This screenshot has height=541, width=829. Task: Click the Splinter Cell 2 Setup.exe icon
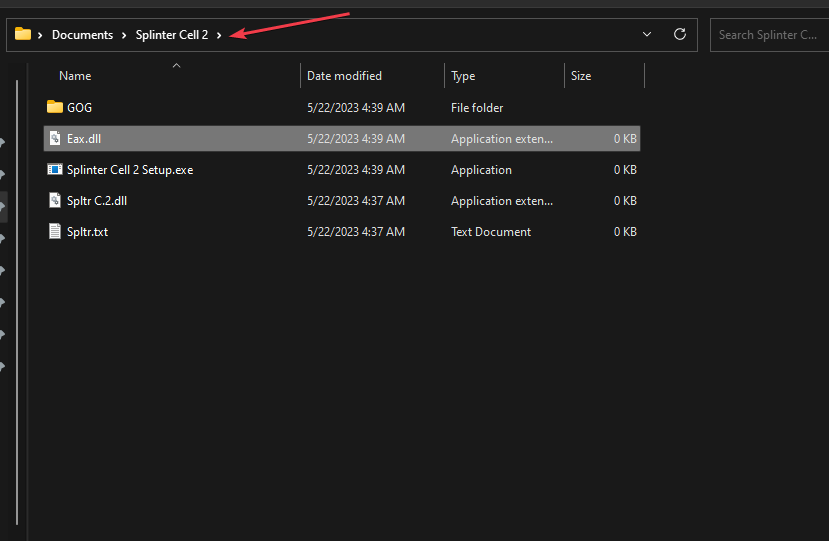(55, 170)
